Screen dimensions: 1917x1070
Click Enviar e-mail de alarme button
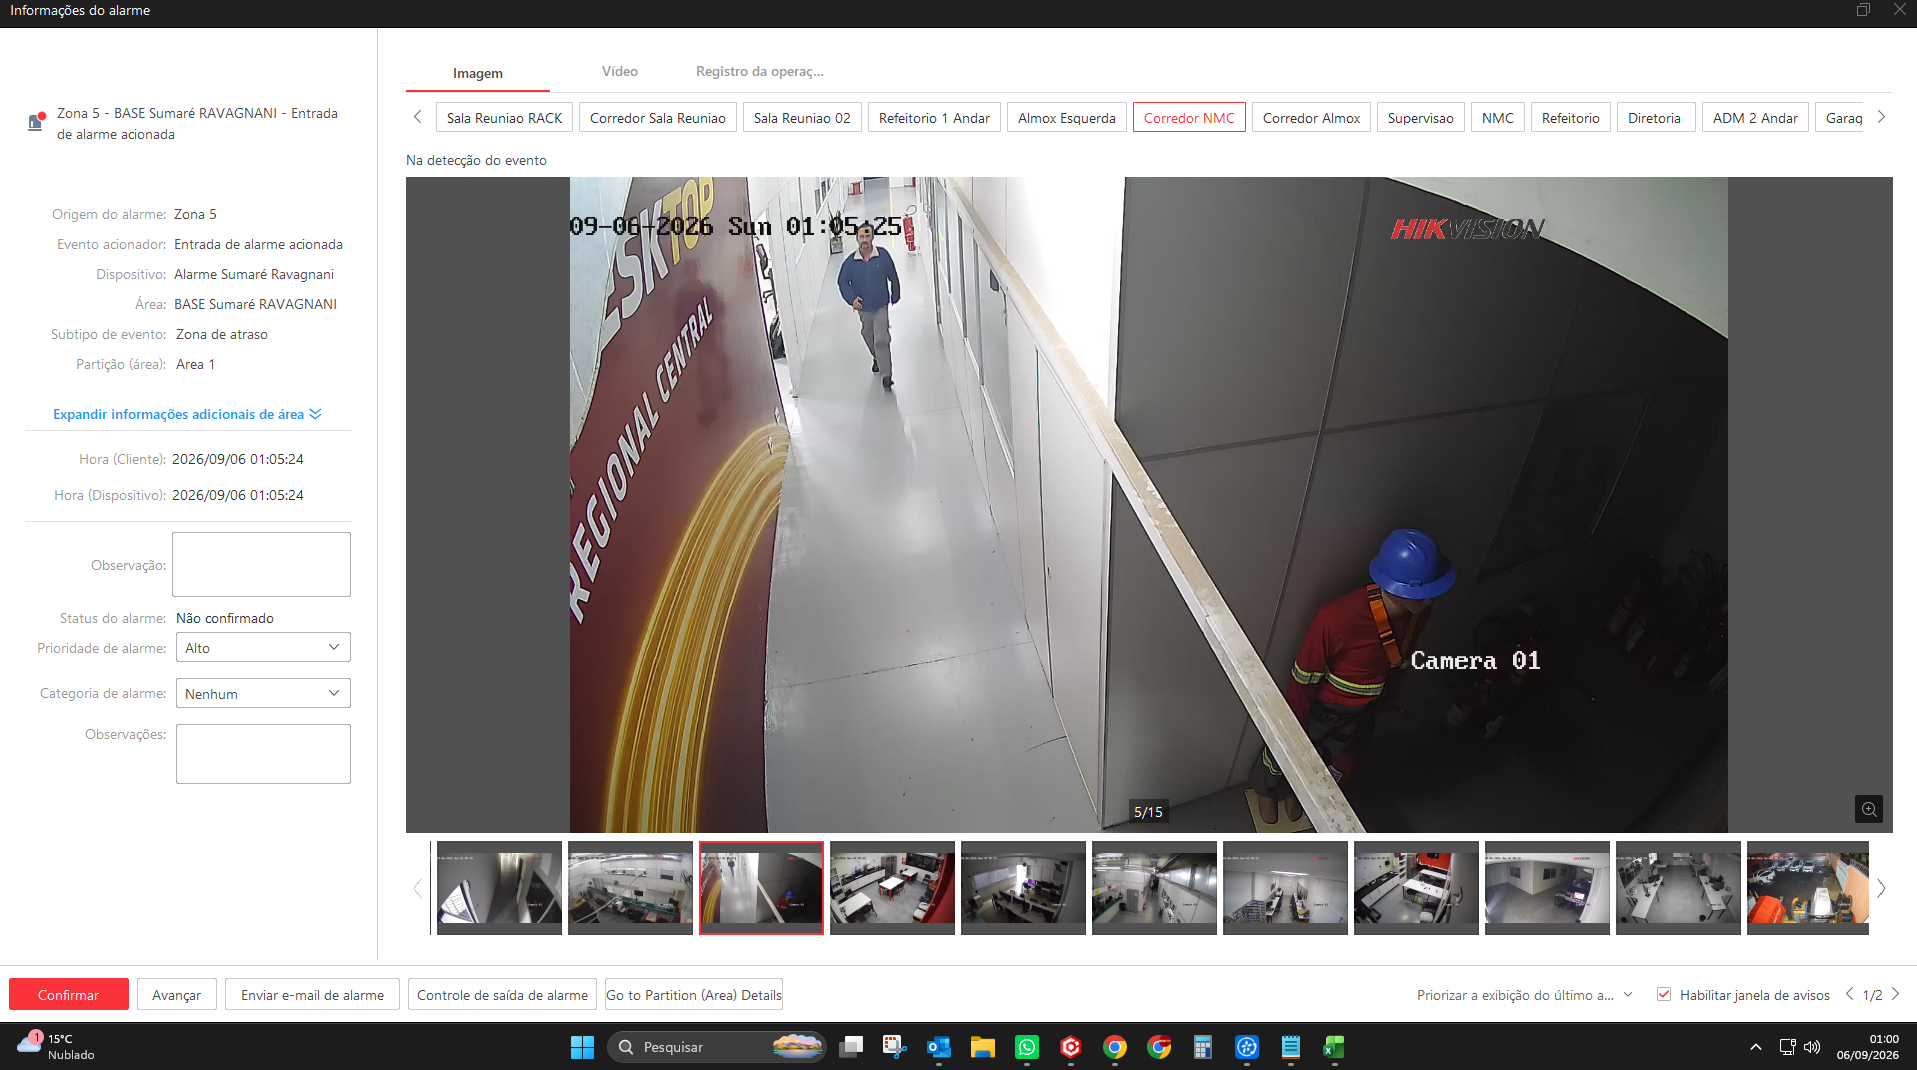(312, 995)
